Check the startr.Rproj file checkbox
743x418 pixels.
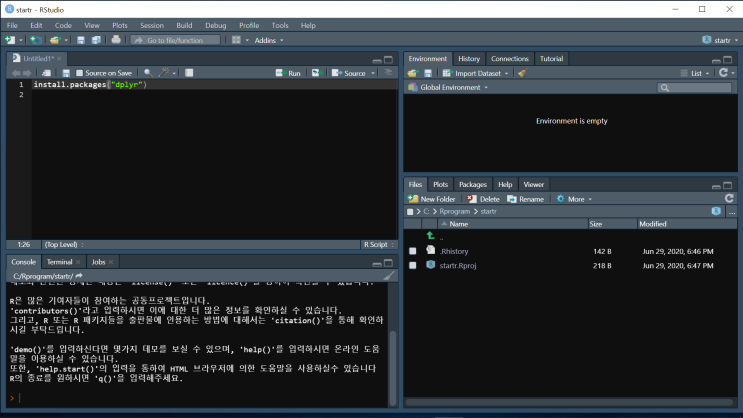(x=413, y=265)
